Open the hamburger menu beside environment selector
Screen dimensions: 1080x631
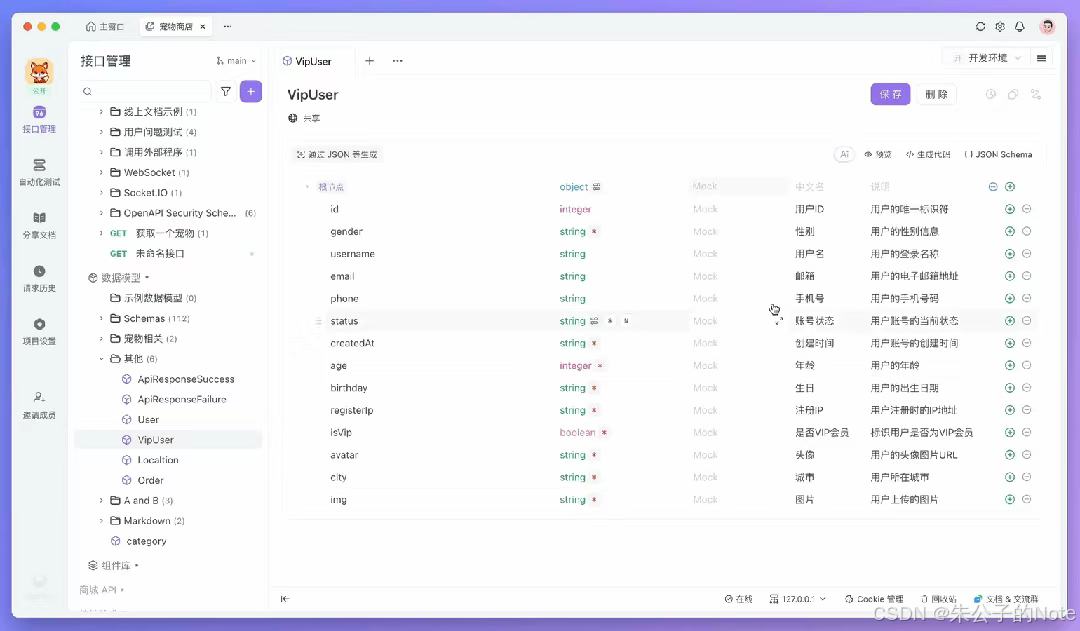(x=1041, y=58)
